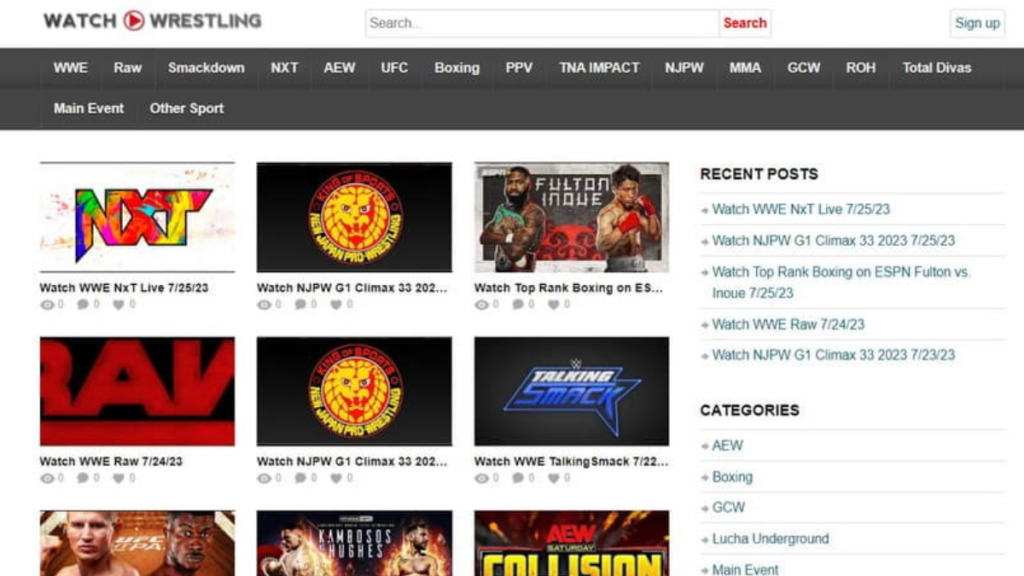Open post title Watch WWE Raw 7/24/23

pyautogui.click(x=111, y=462)
